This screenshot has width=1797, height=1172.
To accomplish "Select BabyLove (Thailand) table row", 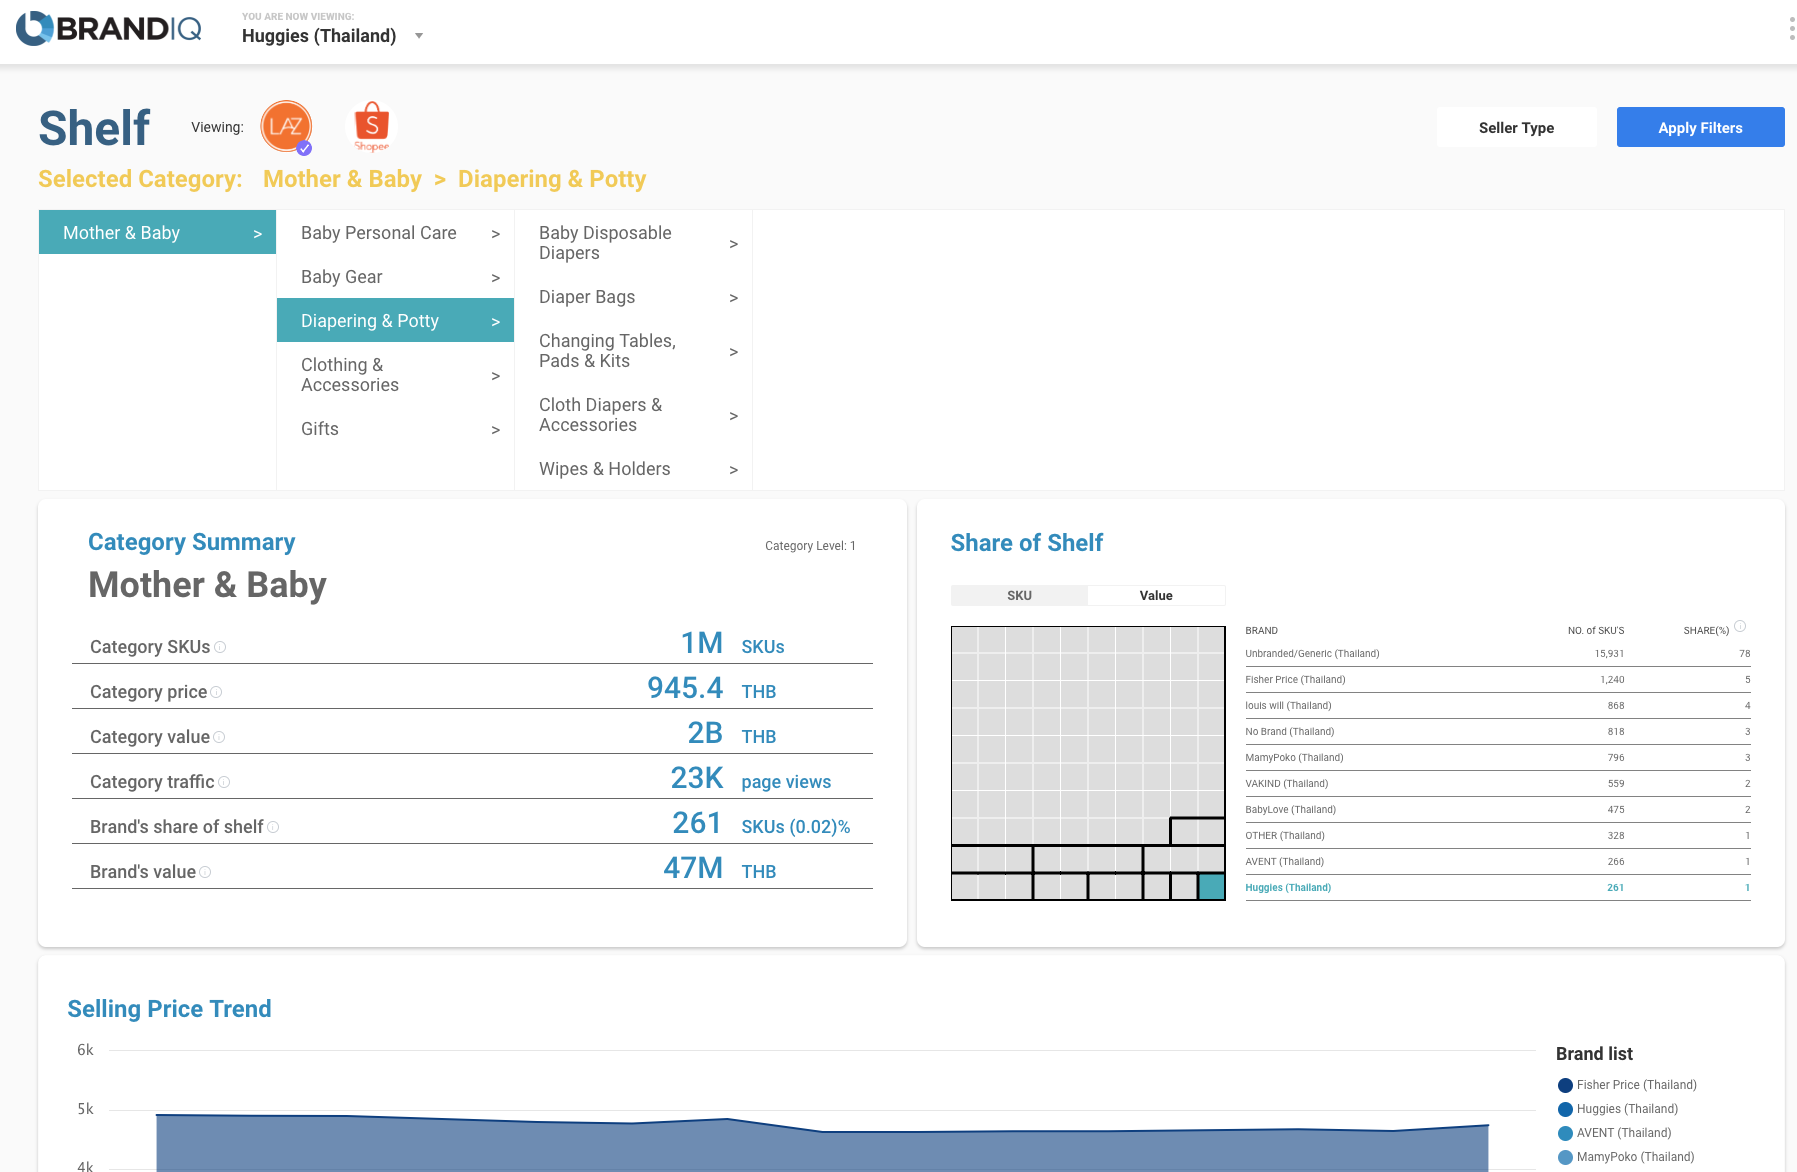I will click(x=1497, y=809).
